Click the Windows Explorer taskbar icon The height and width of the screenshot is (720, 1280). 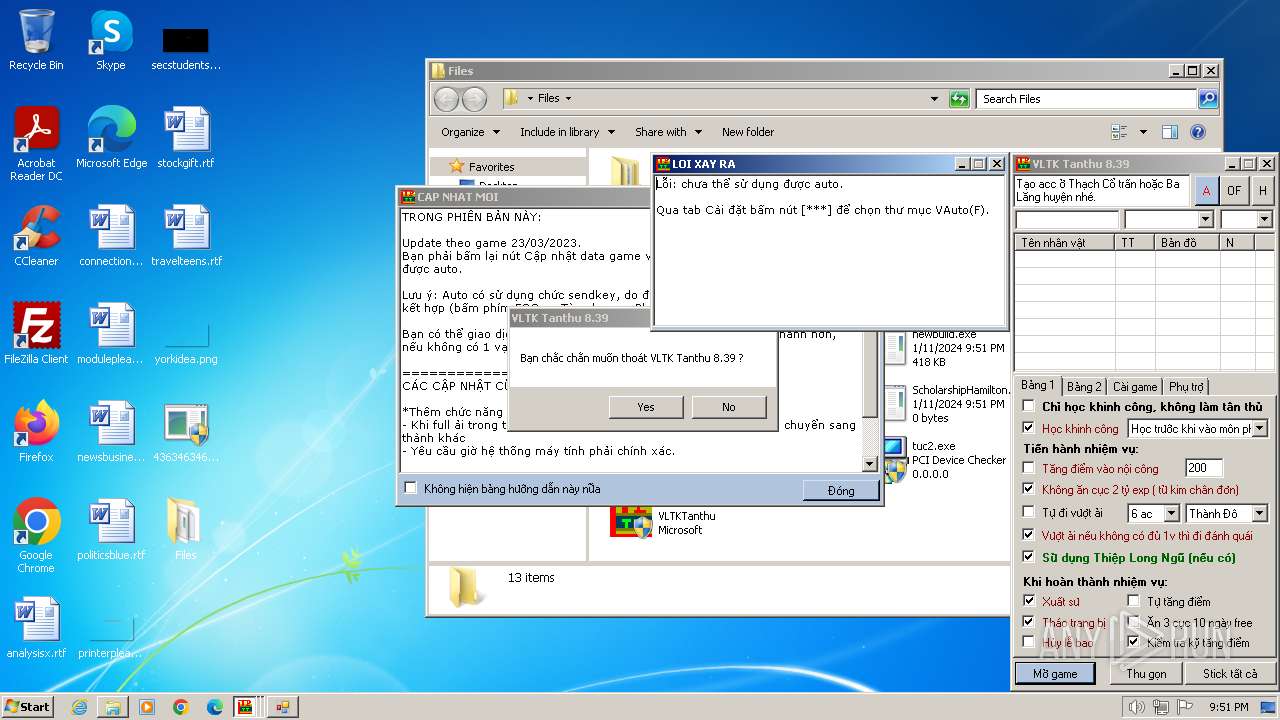(113, 707)
